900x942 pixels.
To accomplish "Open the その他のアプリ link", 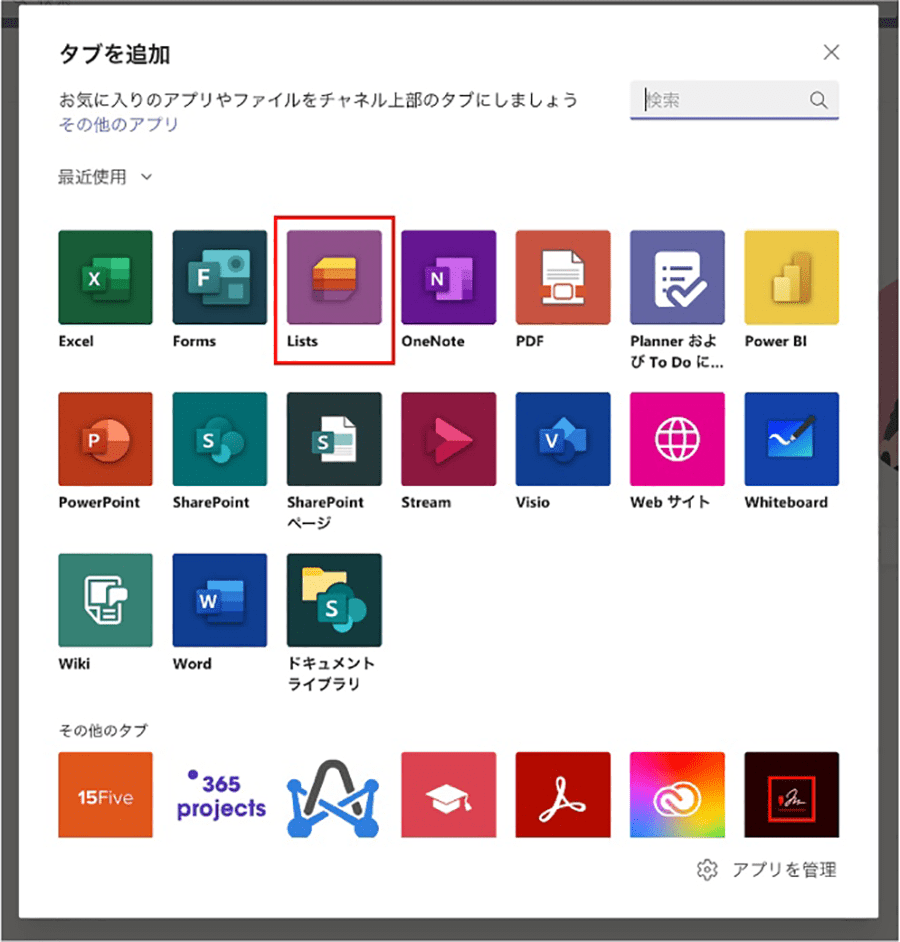I will point(118,124).
